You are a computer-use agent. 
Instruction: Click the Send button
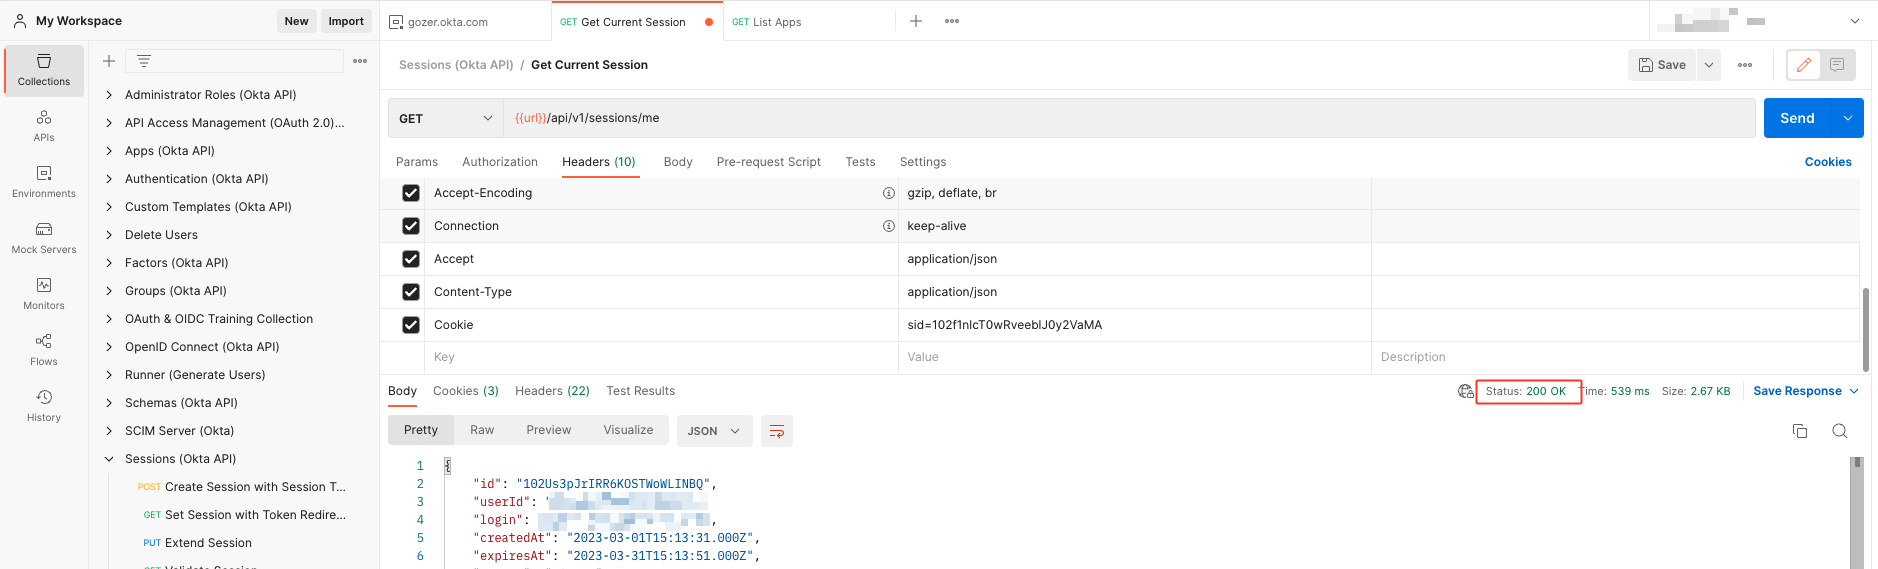[1797, 118]
